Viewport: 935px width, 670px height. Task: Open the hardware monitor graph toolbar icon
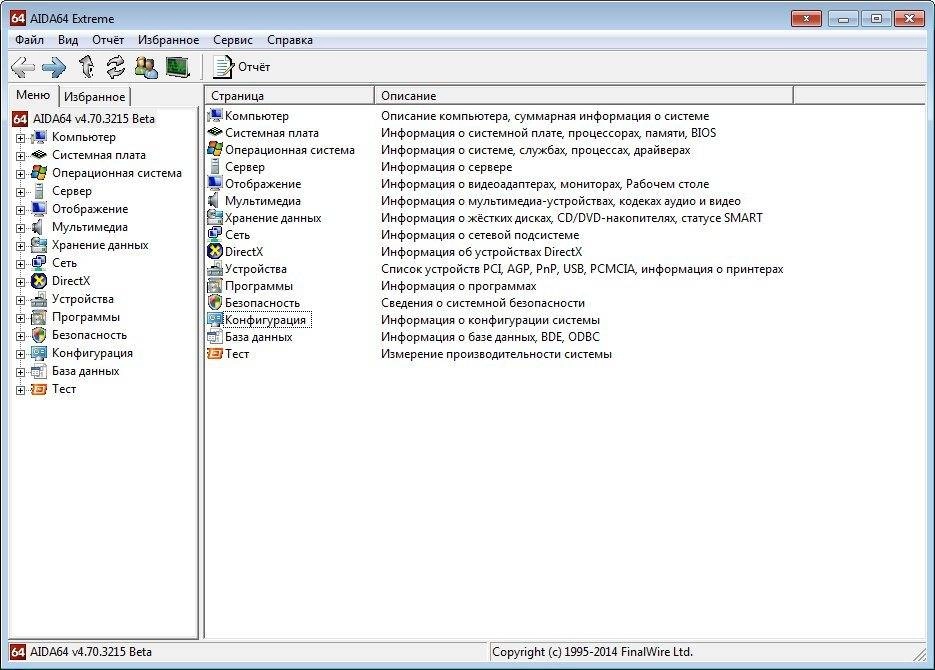[x=177, y=67]
